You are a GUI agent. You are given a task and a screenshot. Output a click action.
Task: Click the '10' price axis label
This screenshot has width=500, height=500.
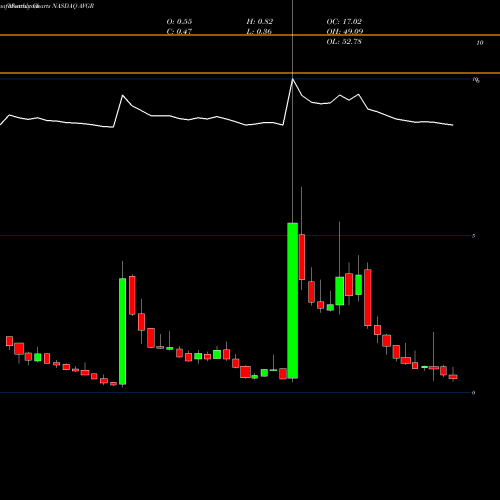click(480, 43)
